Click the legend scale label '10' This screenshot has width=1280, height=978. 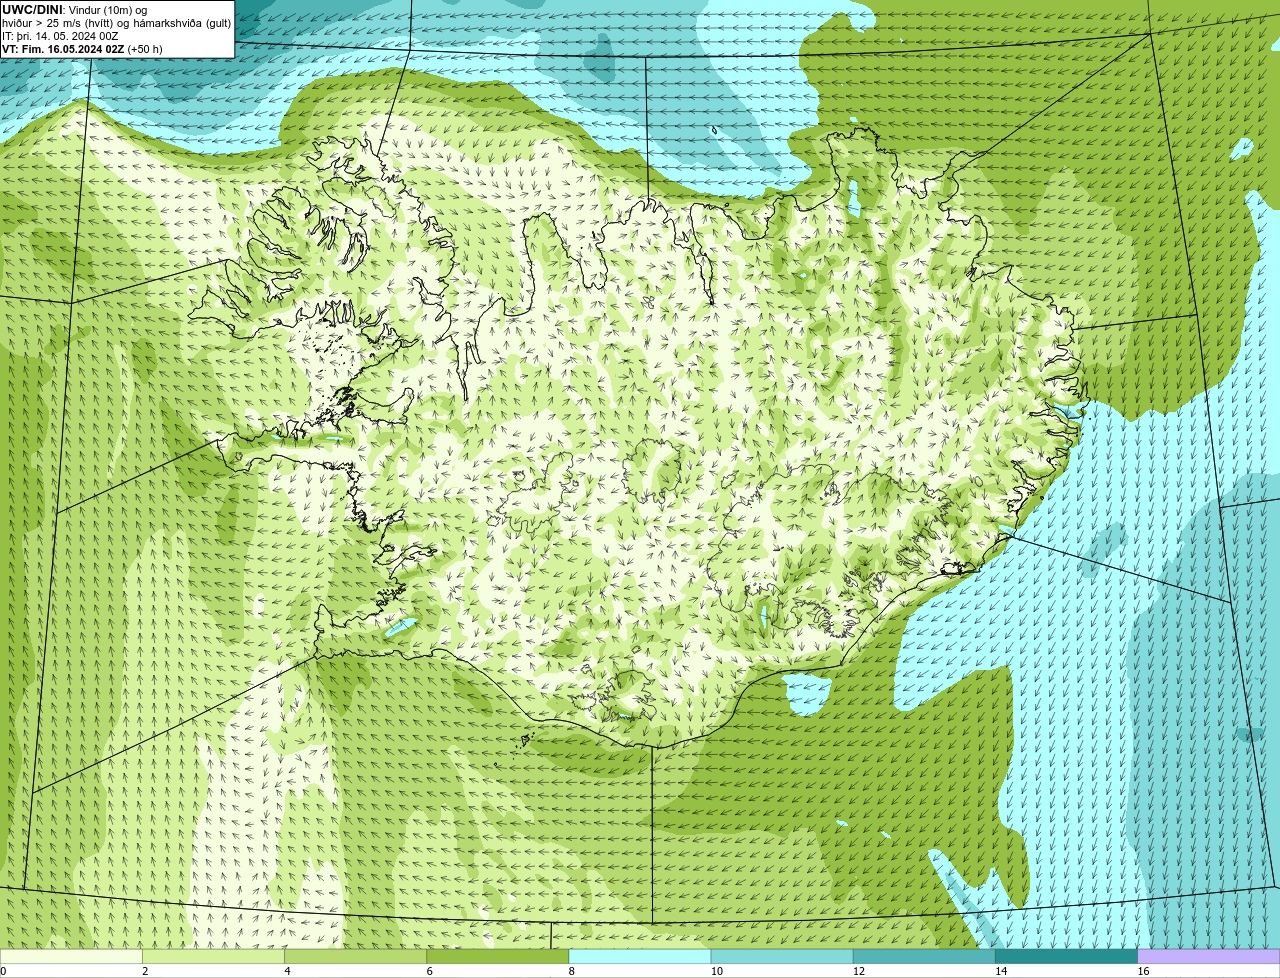[717, 971]
